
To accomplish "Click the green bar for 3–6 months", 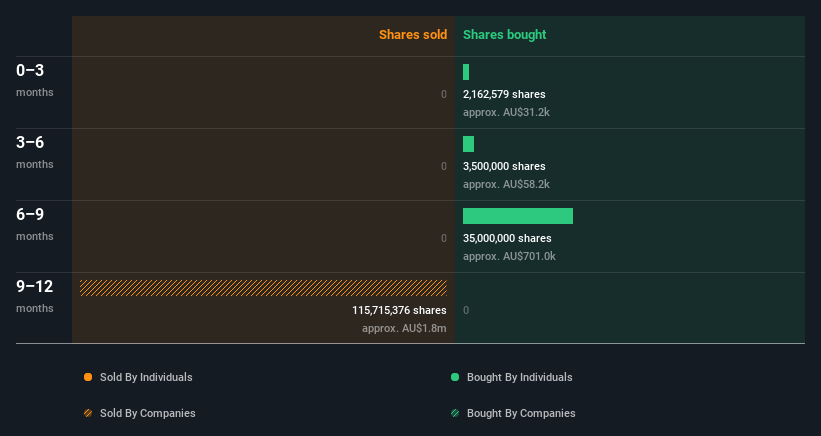I will pos(469,144).
